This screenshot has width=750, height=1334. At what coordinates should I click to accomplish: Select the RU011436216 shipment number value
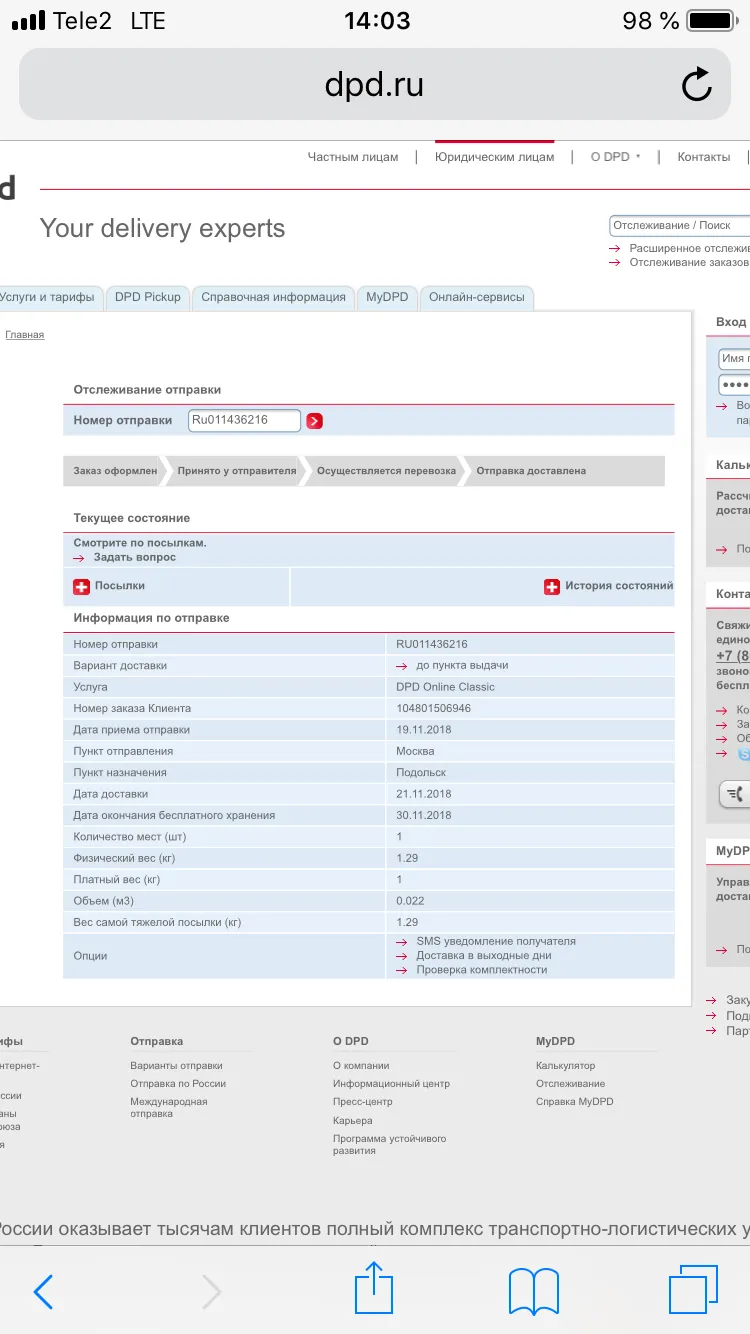(x=432, y=644)
